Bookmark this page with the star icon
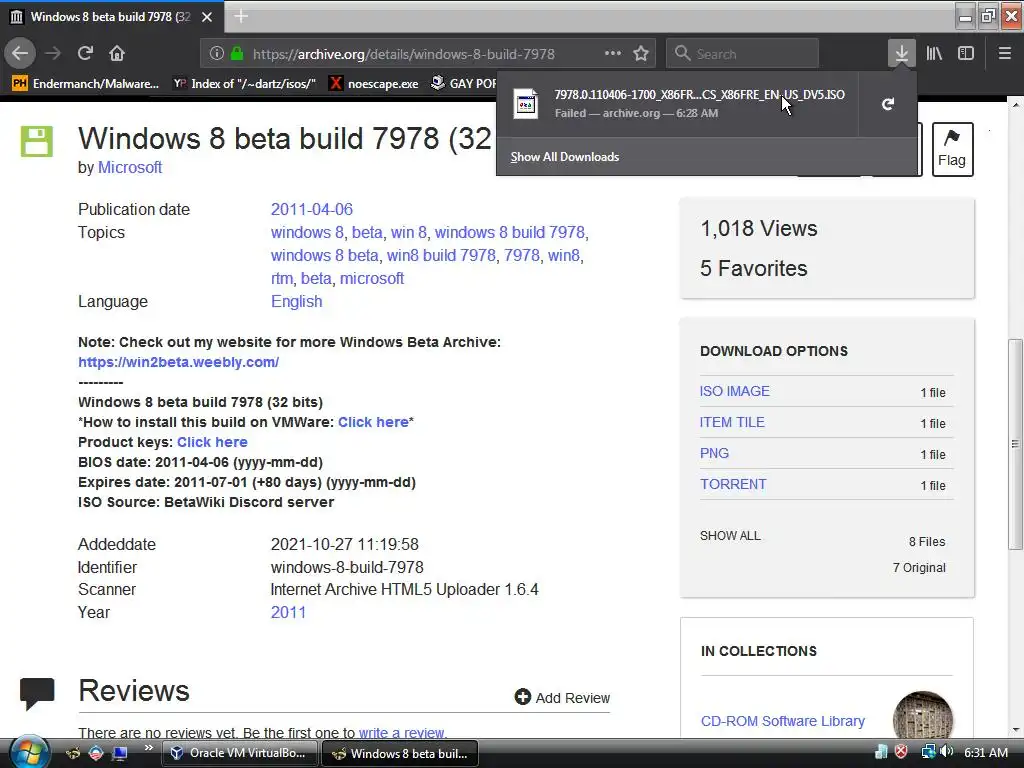The image size is (1024, 768). (x=641, y=54)
